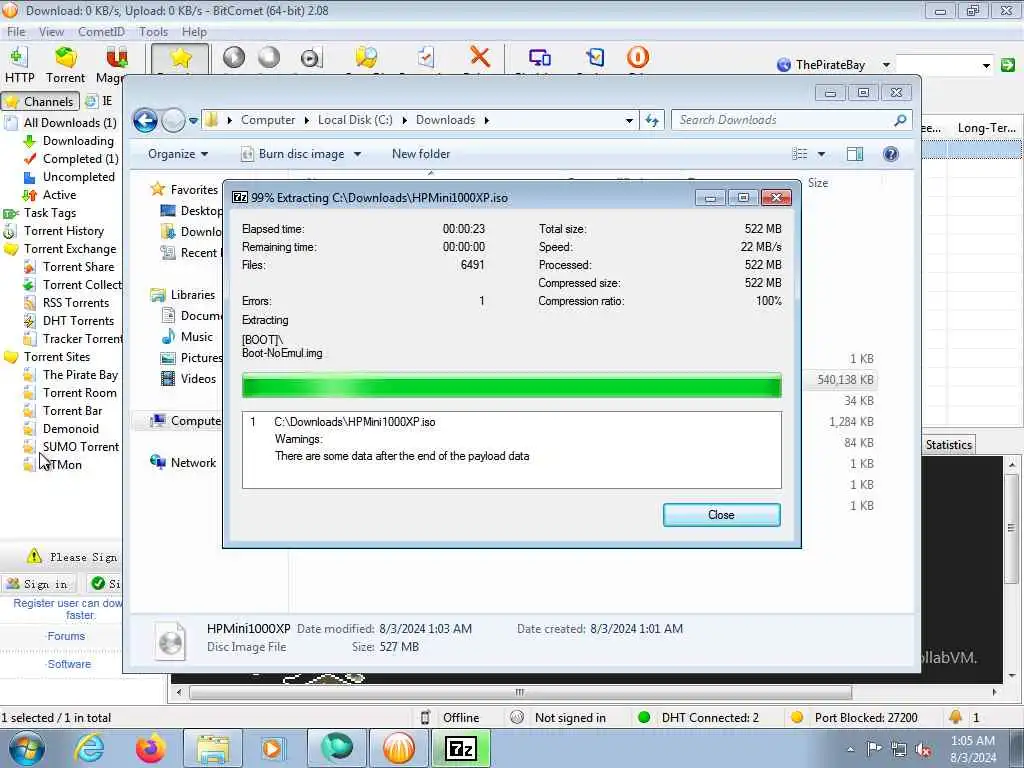Open the ThePirateBay search engine dropdown
The width and height of the screenshot is (1024, 768).
[886, 65]
